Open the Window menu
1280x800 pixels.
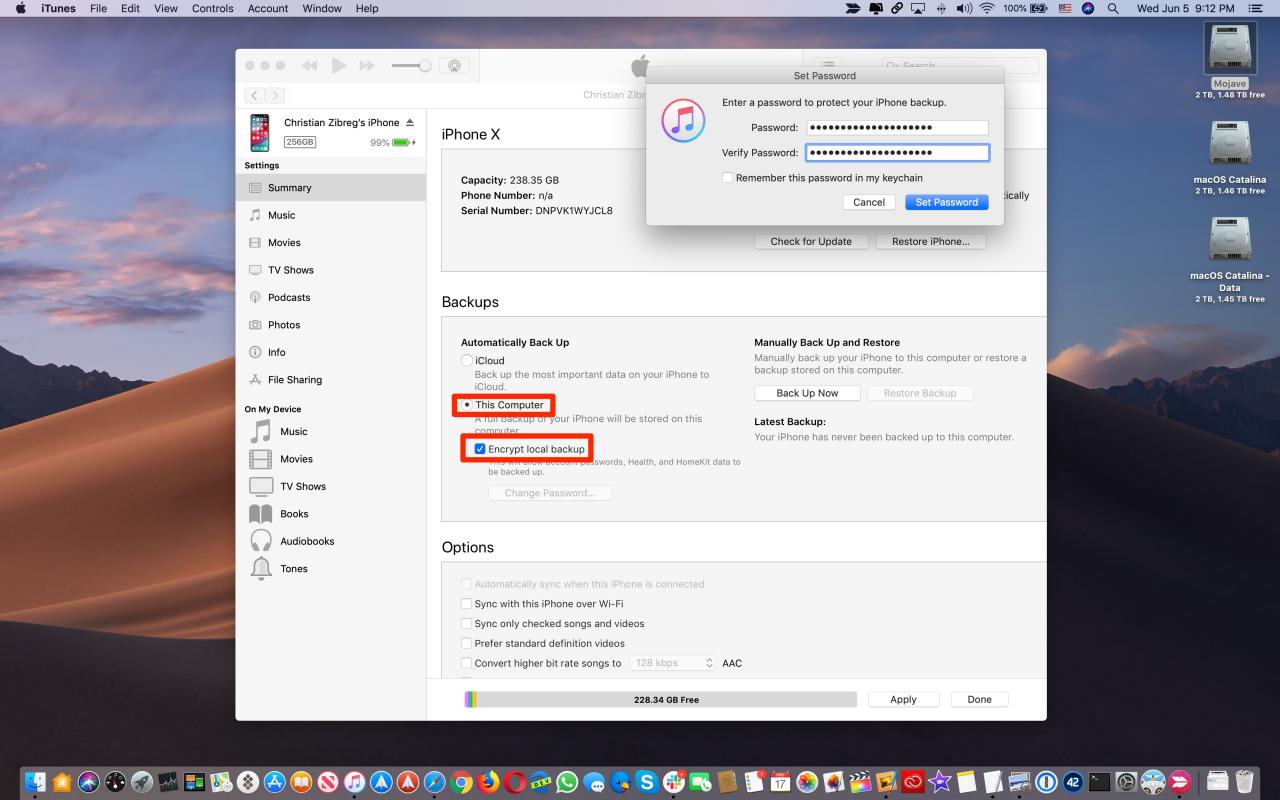[321, 8]
